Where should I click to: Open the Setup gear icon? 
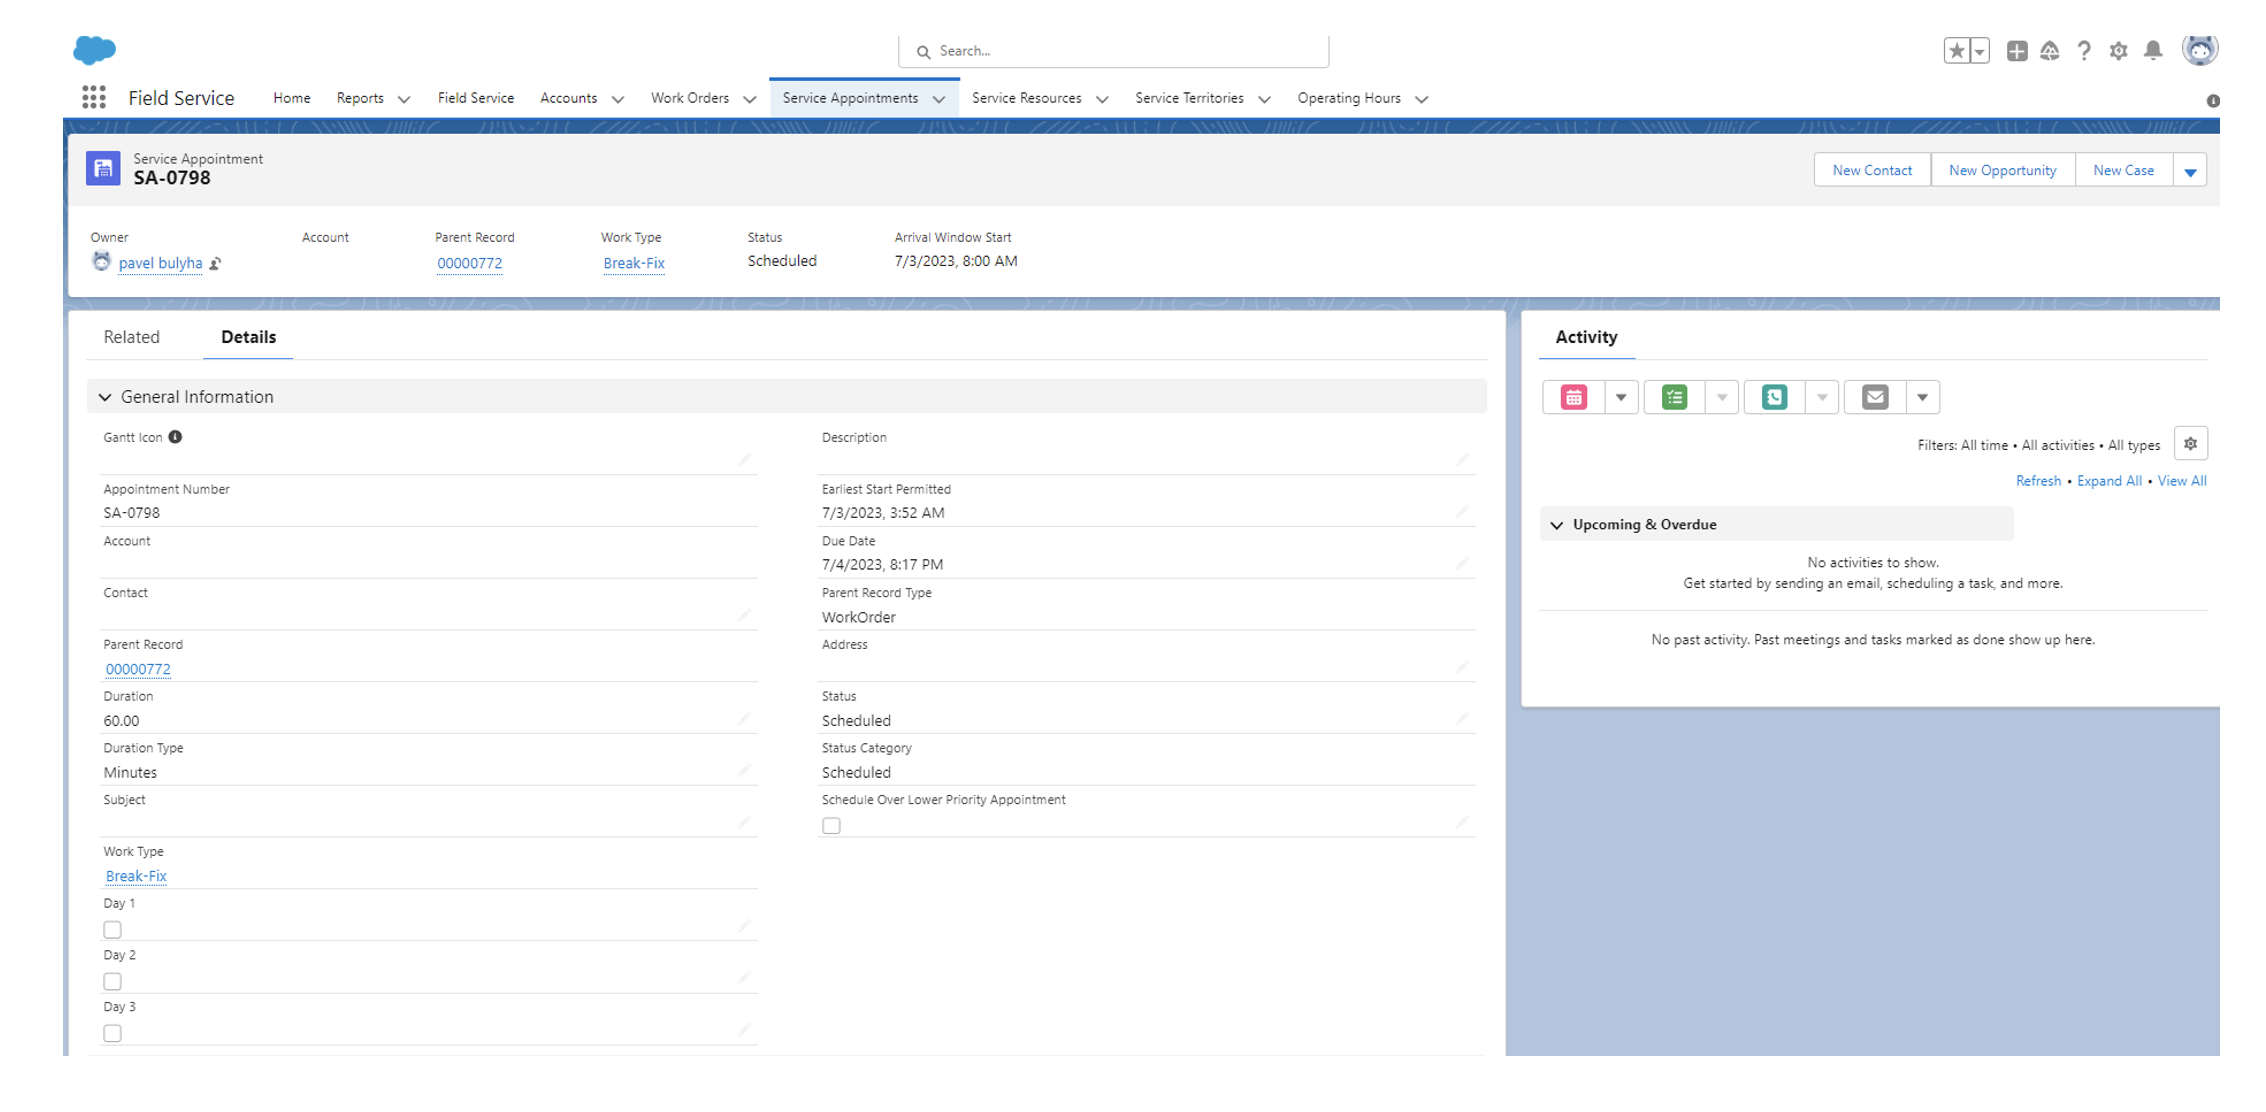(x=2118, y=51)
